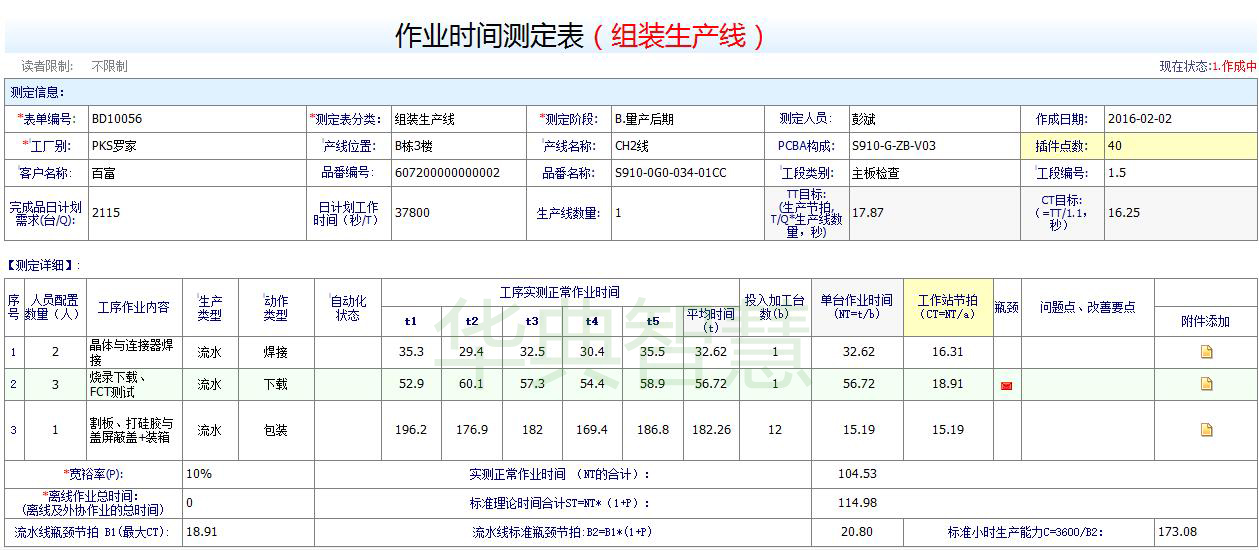Screen dimensions: 1259x550
Task: Click the 测定表分类 value 组装生产线
Action: (425, 119)
